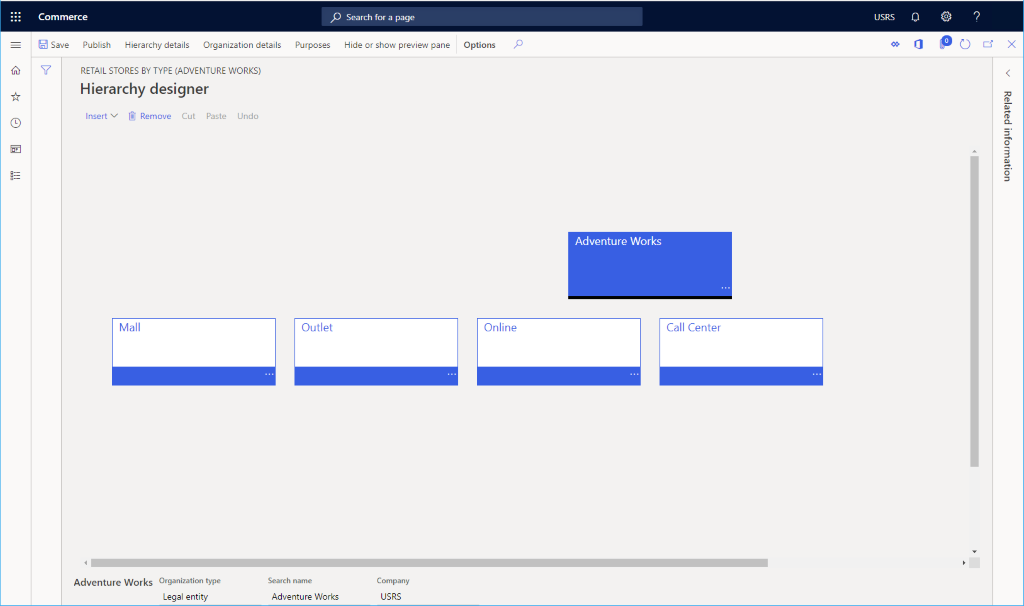The width and height of the screenshot is (1024, 606).
Task: Click the horizontal scrollbar right arrow
Action: (x=964, y=562)
